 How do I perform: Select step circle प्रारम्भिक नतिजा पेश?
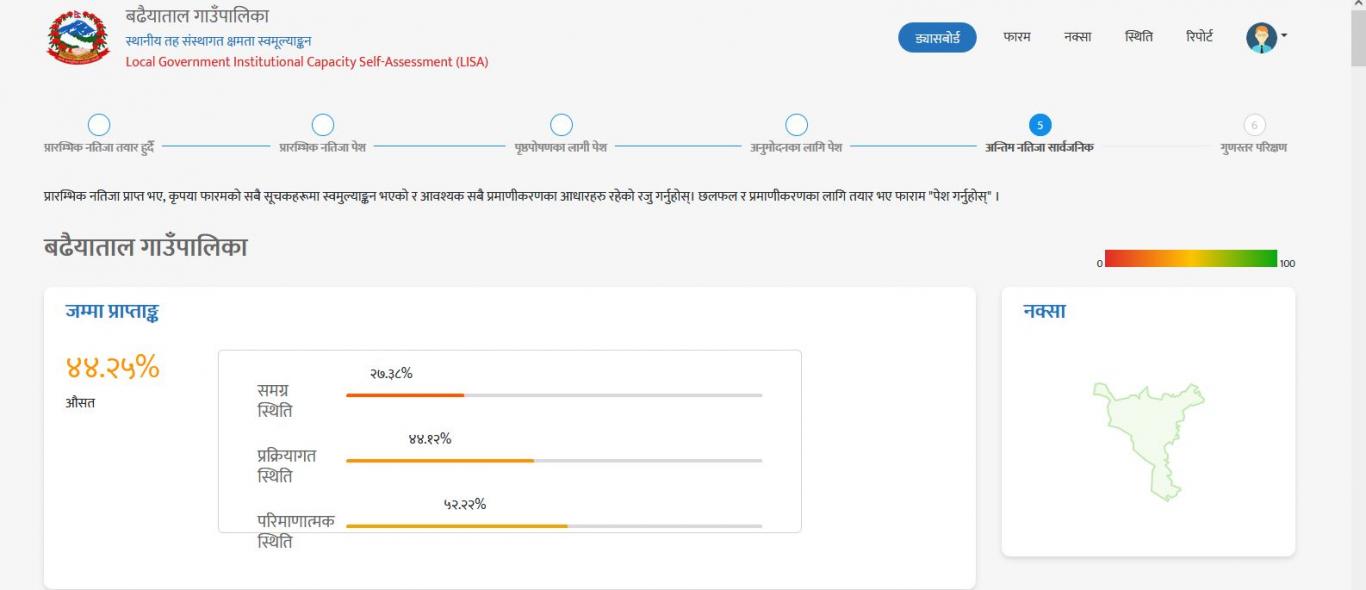[x=322, y=125]
